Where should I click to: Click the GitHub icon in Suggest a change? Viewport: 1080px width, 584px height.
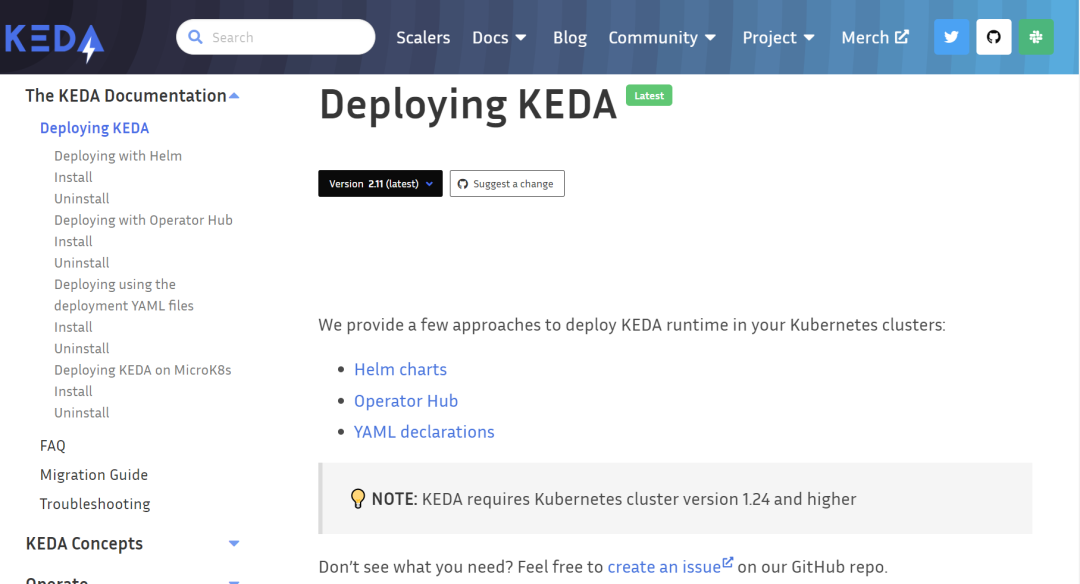coord(463,184)
